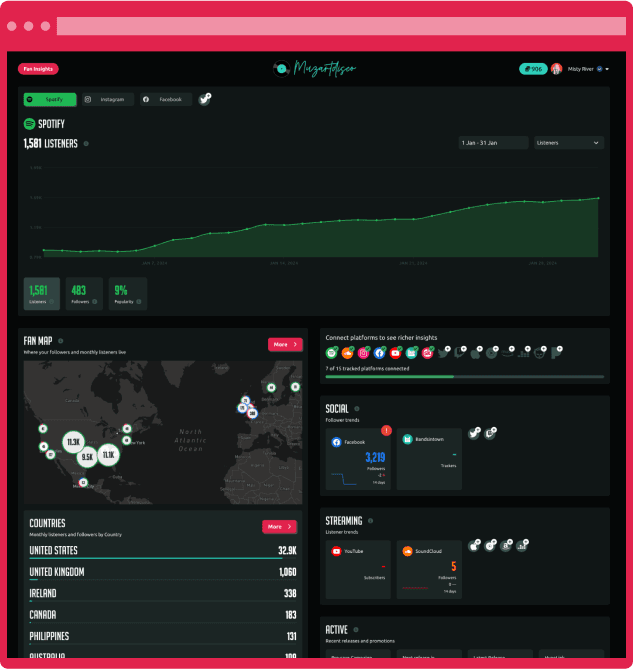
Task: Open SoundCloud followers card in Streaming
Action: tap(429, 570)
